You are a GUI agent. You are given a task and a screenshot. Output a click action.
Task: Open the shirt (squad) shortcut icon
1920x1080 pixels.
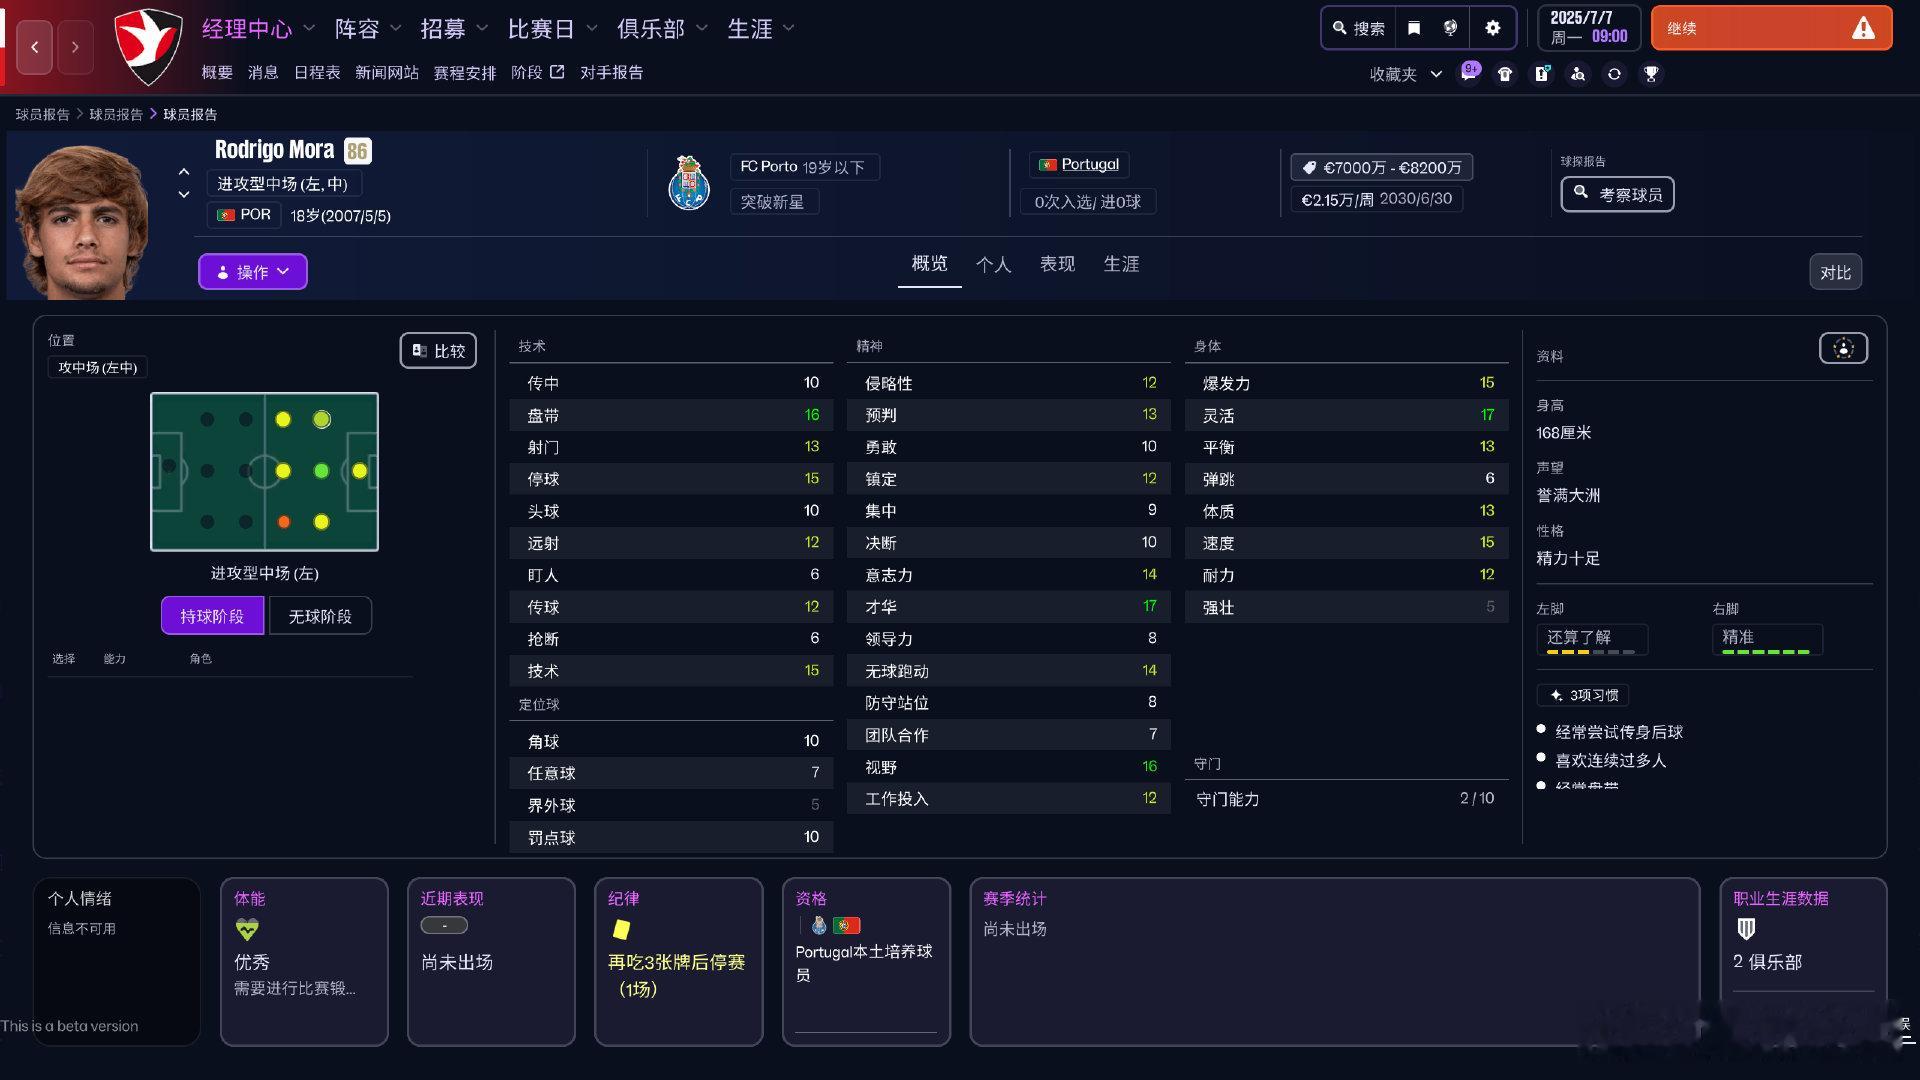click(x=1505, y=74)
